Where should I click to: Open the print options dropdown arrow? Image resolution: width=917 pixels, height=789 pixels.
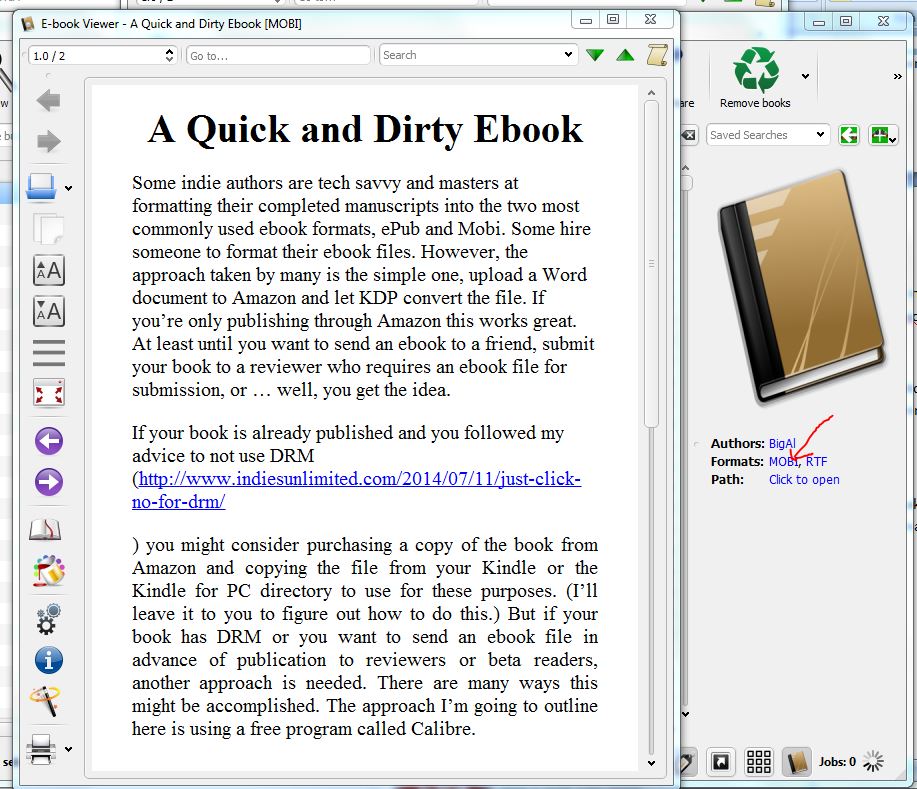coord(68,749)
